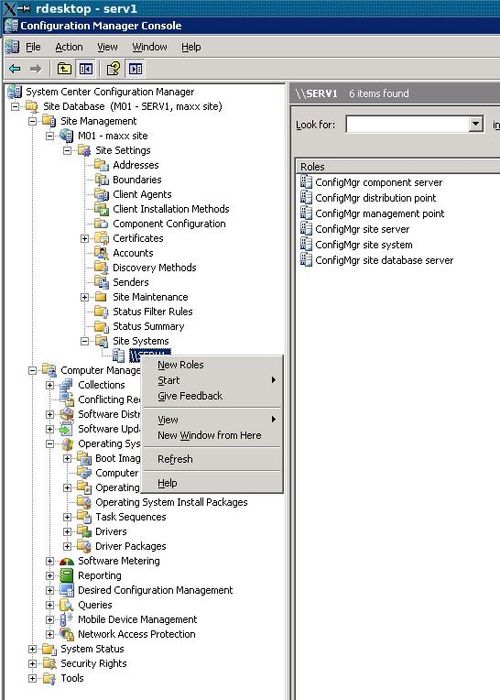
Task: Click the Desired Configuration Management icon
Action: [67, 590]
